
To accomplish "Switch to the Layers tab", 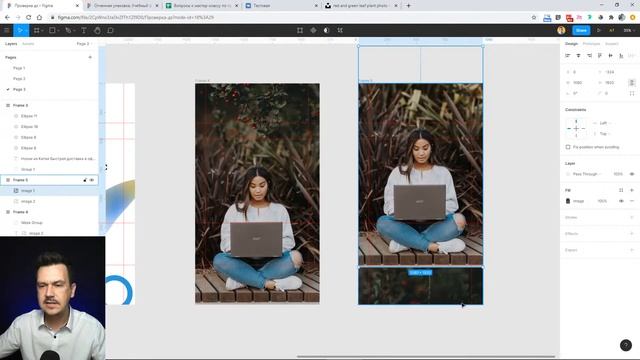I will point(11,44).
